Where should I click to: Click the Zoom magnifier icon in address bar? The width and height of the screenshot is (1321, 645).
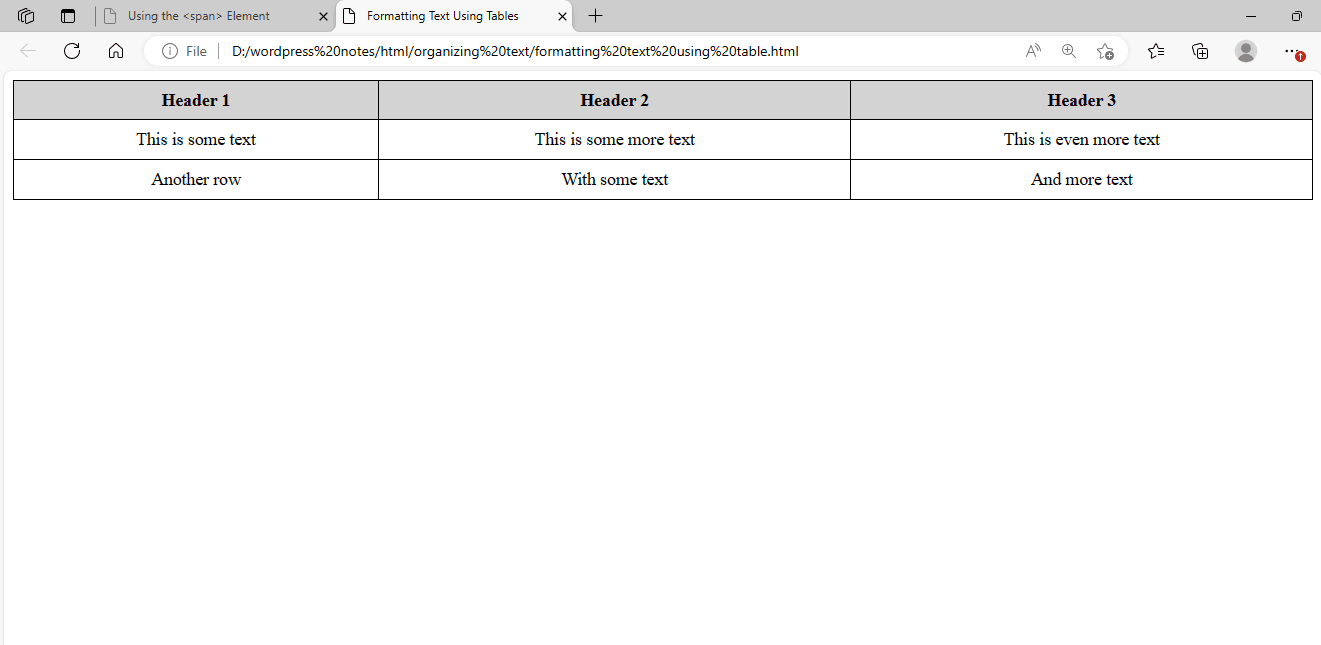1069,51
